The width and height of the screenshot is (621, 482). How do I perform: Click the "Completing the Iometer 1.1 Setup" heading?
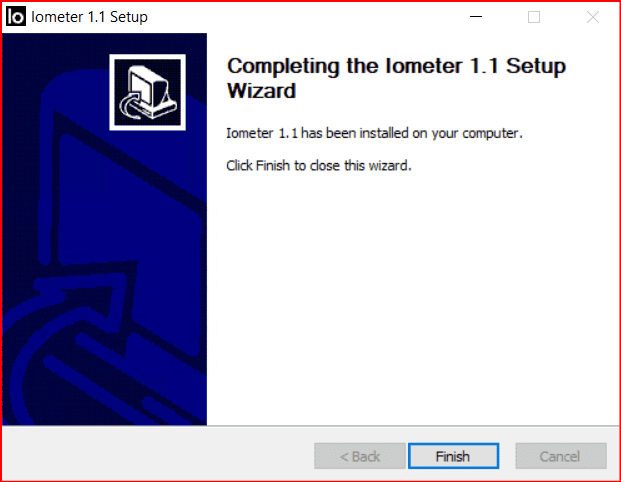tap(396, 66)
